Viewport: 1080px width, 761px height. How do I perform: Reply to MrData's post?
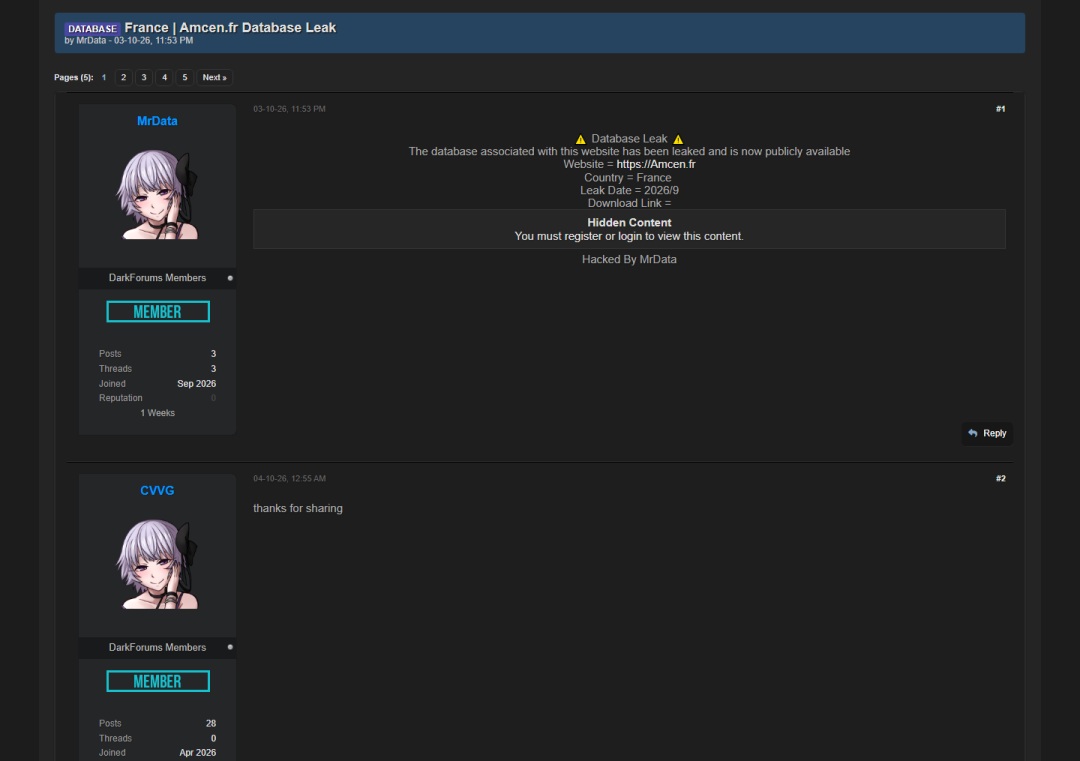[x=987, y=433]
